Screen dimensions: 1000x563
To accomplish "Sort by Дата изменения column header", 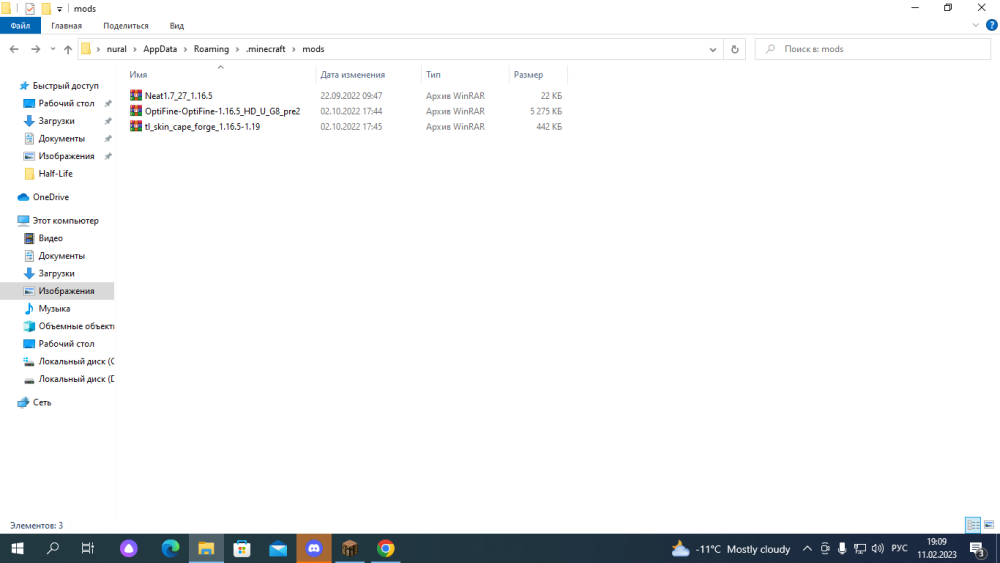I will [x=353, y=75].
